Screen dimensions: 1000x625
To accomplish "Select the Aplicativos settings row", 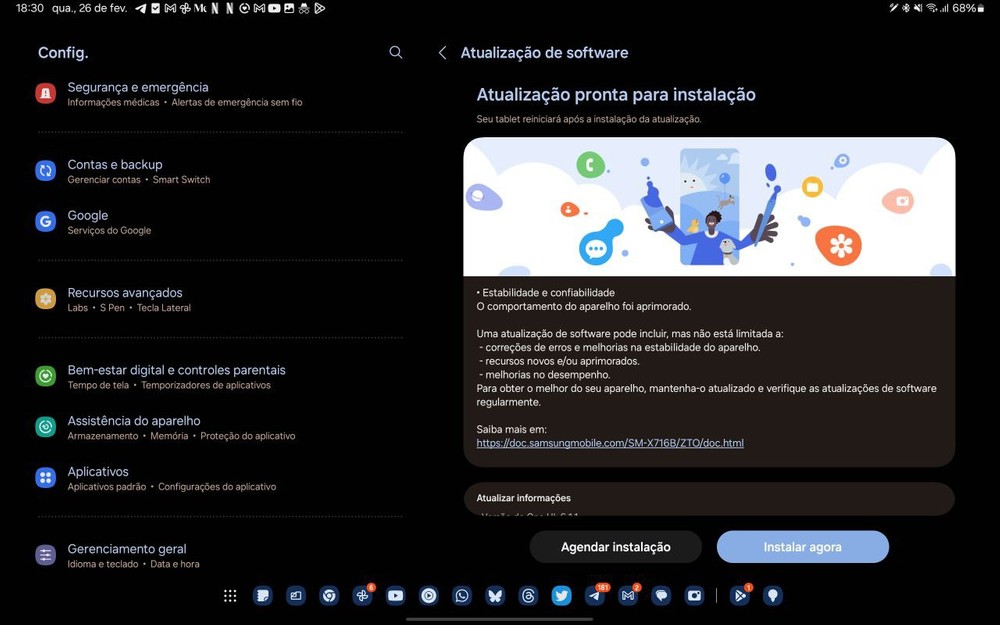I will [x=219, y=478].
